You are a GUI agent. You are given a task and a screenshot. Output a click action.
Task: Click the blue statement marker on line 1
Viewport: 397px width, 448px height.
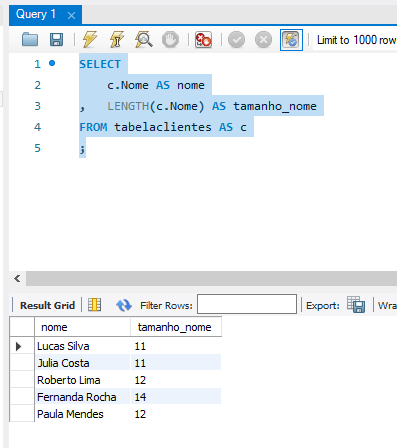(52, 63)
